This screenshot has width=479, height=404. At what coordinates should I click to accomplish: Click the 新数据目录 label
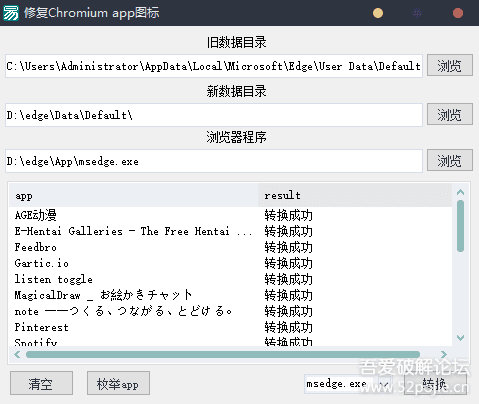pyautogui.click(x=236, y=91)
